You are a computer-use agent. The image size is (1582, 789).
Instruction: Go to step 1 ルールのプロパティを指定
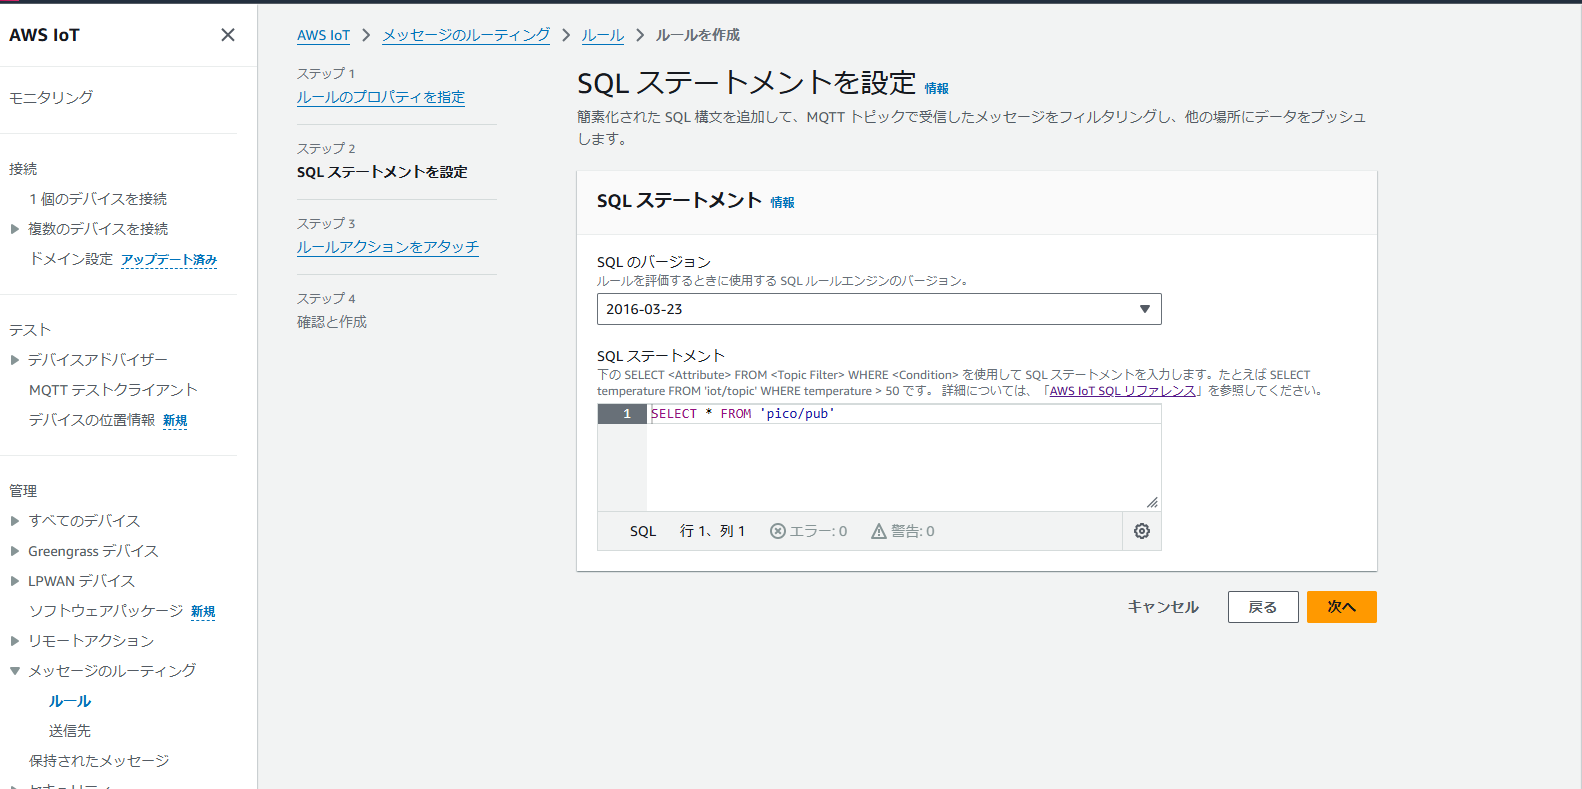click(x=381, y=97)
